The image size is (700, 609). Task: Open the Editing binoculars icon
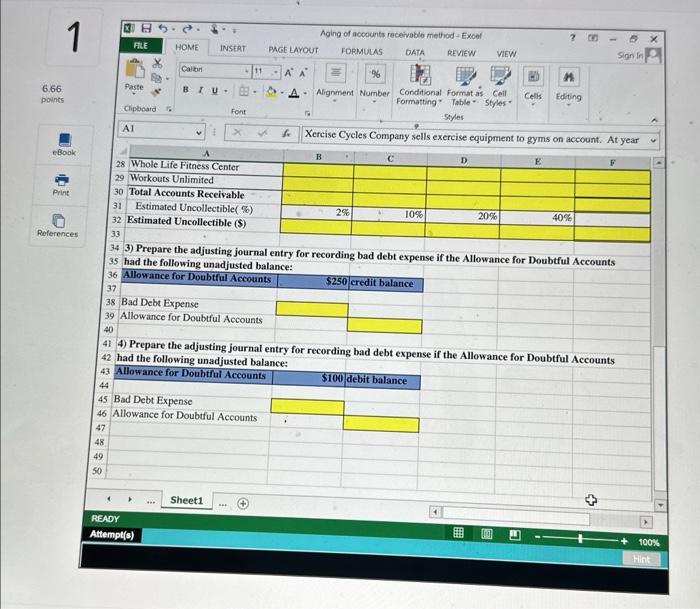click(x=569, y=77)
